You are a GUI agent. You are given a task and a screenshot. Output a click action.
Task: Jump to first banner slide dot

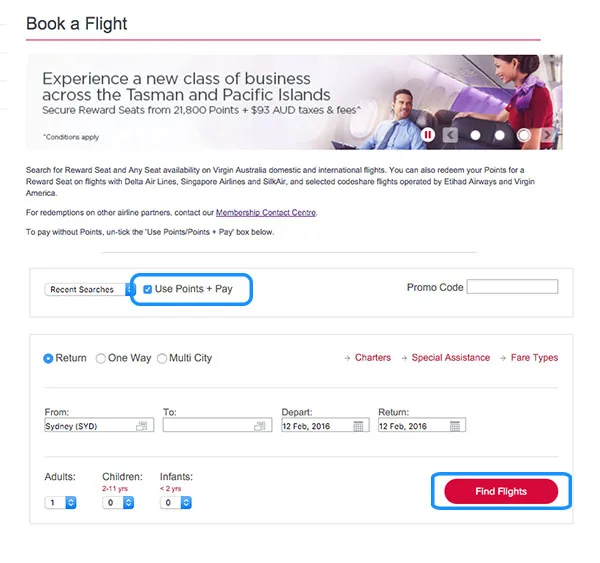[475, 134]
